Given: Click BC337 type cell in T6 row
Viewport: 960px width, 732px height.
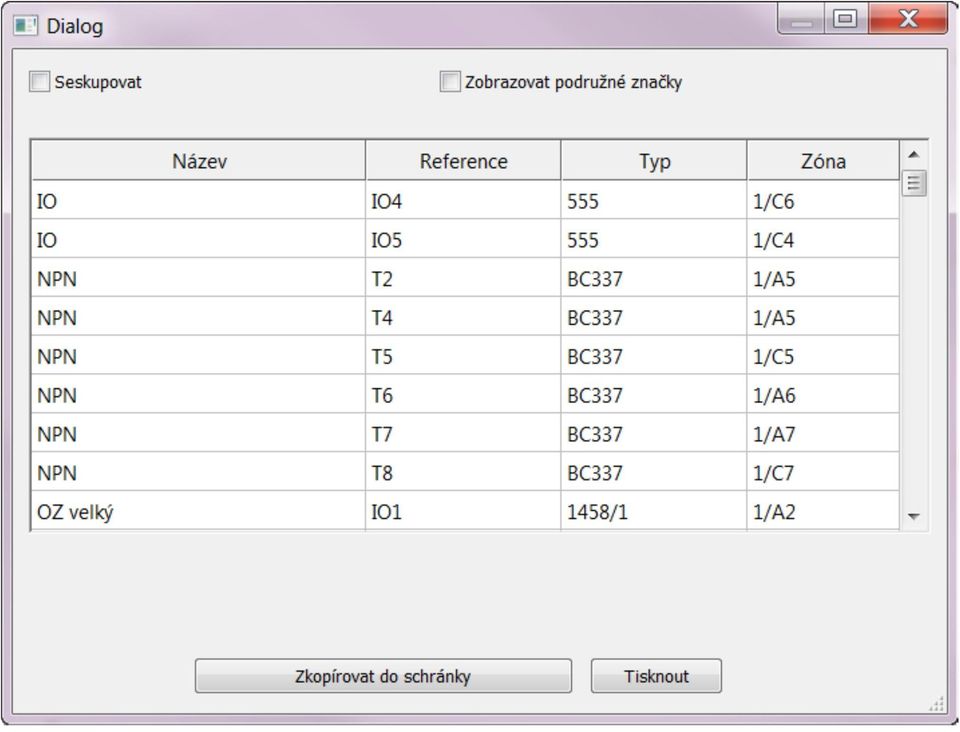Looking at the screenshot, I should click(654, 395).
